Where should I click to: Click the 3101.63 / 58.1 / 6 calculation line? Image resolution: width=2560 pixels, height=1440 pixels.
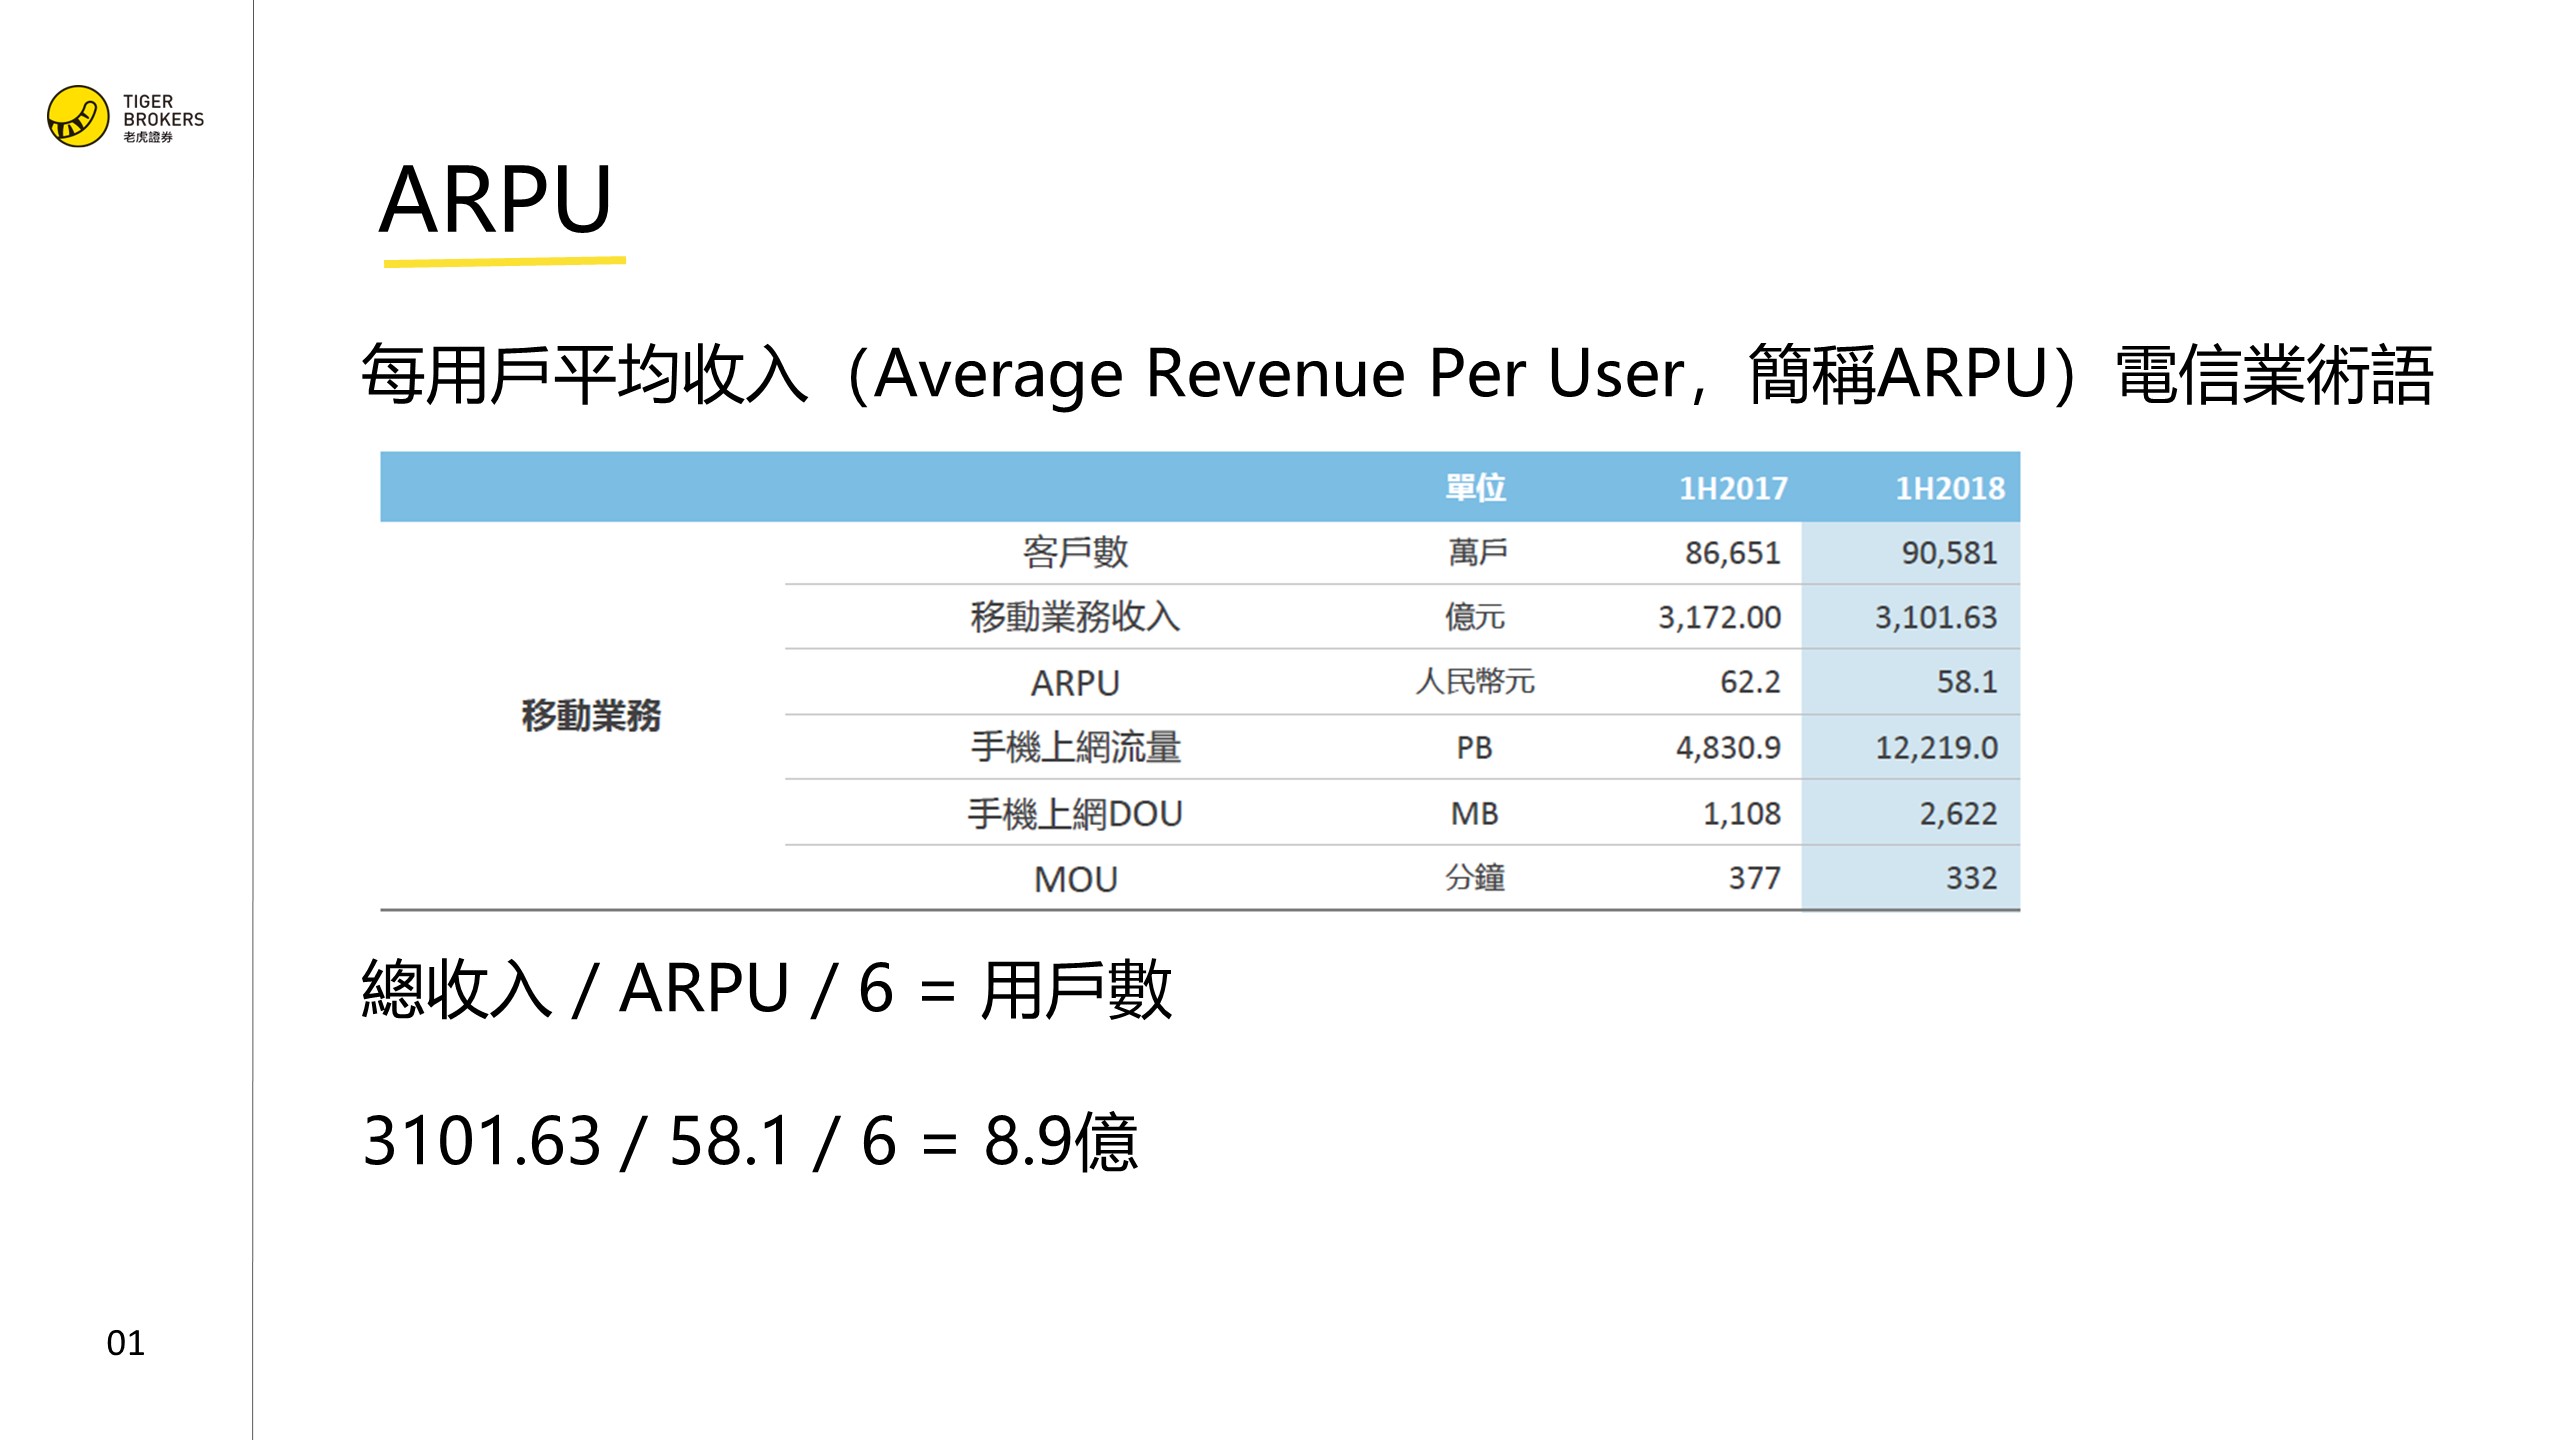pyautogui.click(x=750, y=1141)
